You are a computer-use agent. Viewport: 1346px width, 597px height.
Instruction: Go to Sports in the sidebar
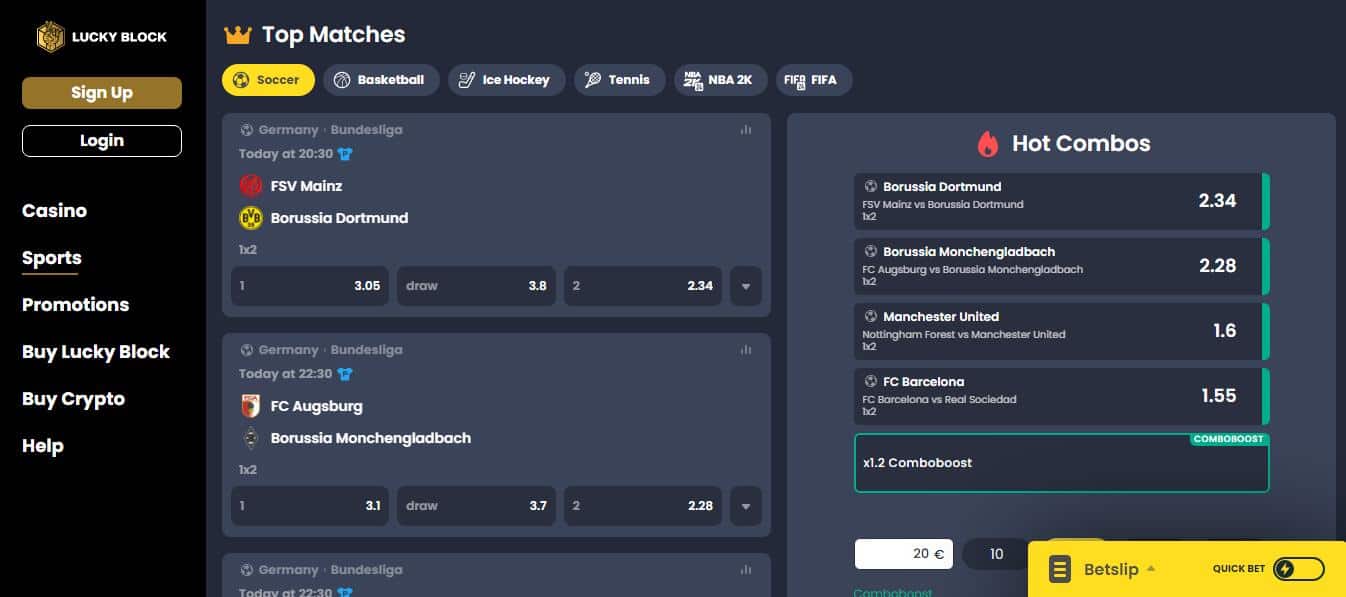pyautogui.click(x=52, y=258)
